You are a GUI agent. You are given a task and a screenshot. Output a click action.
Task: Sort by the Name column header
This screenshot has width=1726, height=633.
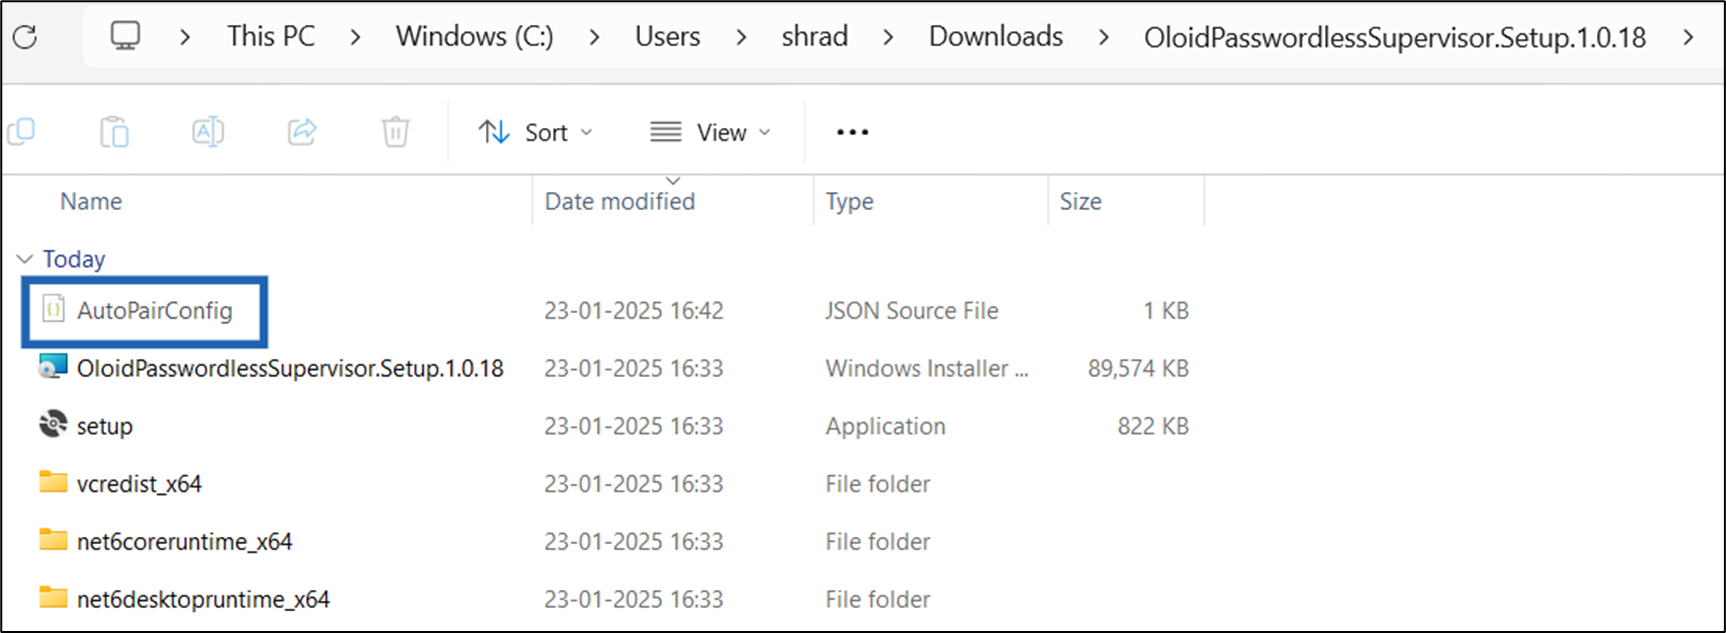pyautogui.click(x=91, y=201)
